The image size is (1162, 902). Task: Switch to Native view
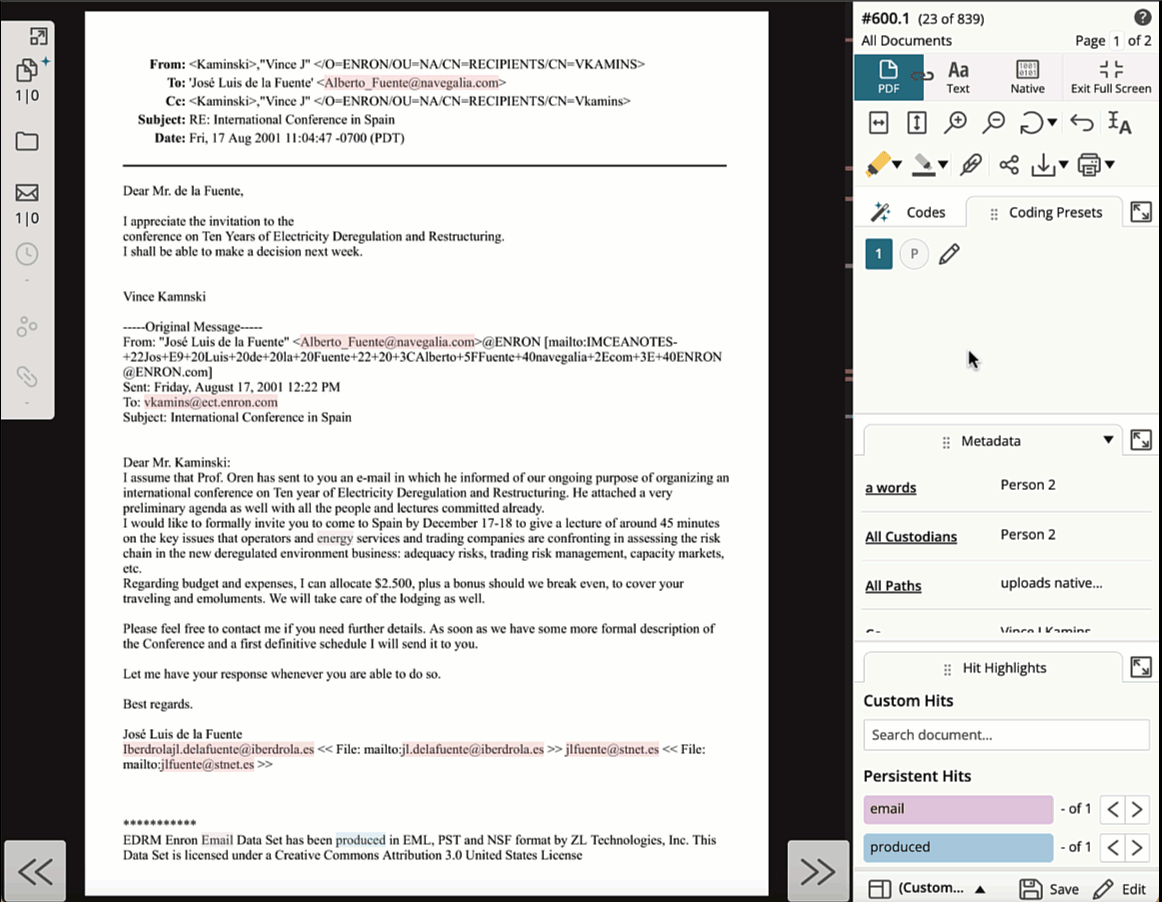click(1027, 77)
